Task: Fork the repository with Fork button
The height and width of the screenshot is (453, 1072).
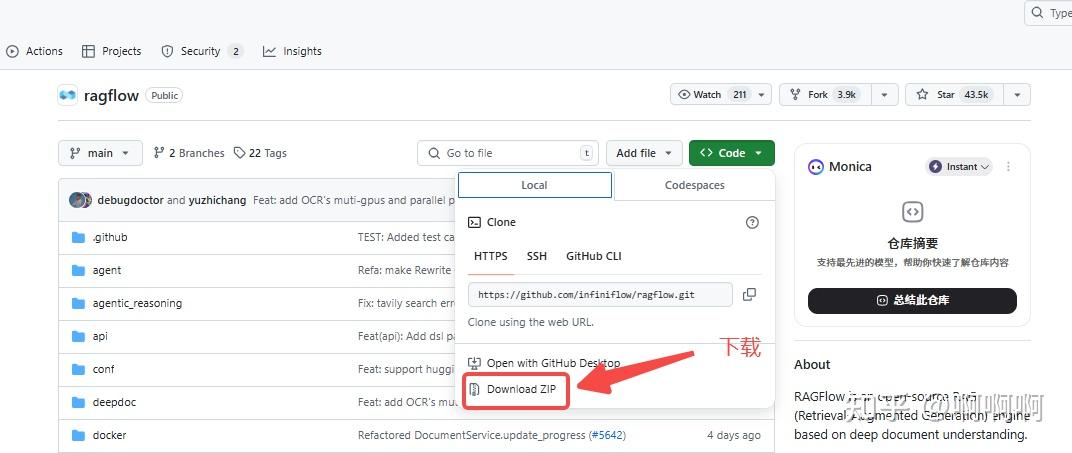Action: point(826,95)
